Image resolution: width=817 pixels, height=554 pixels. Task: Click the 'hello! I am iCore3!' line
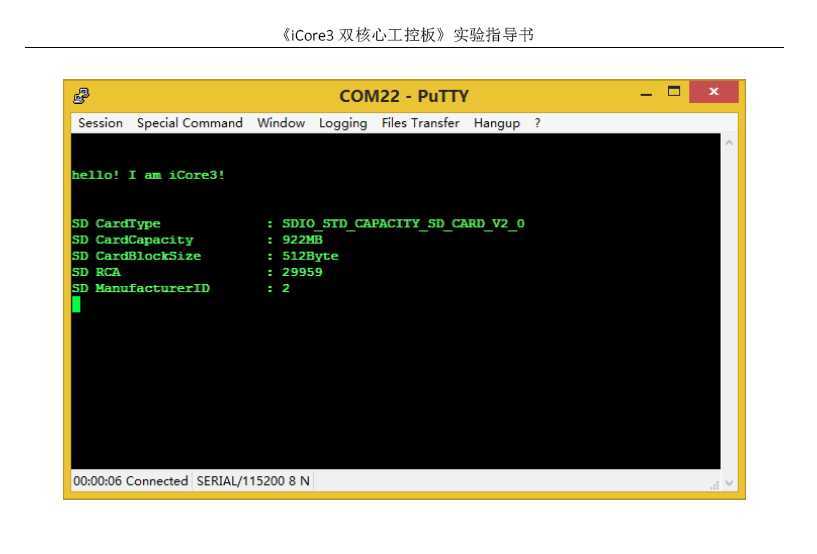coord(148,175)
